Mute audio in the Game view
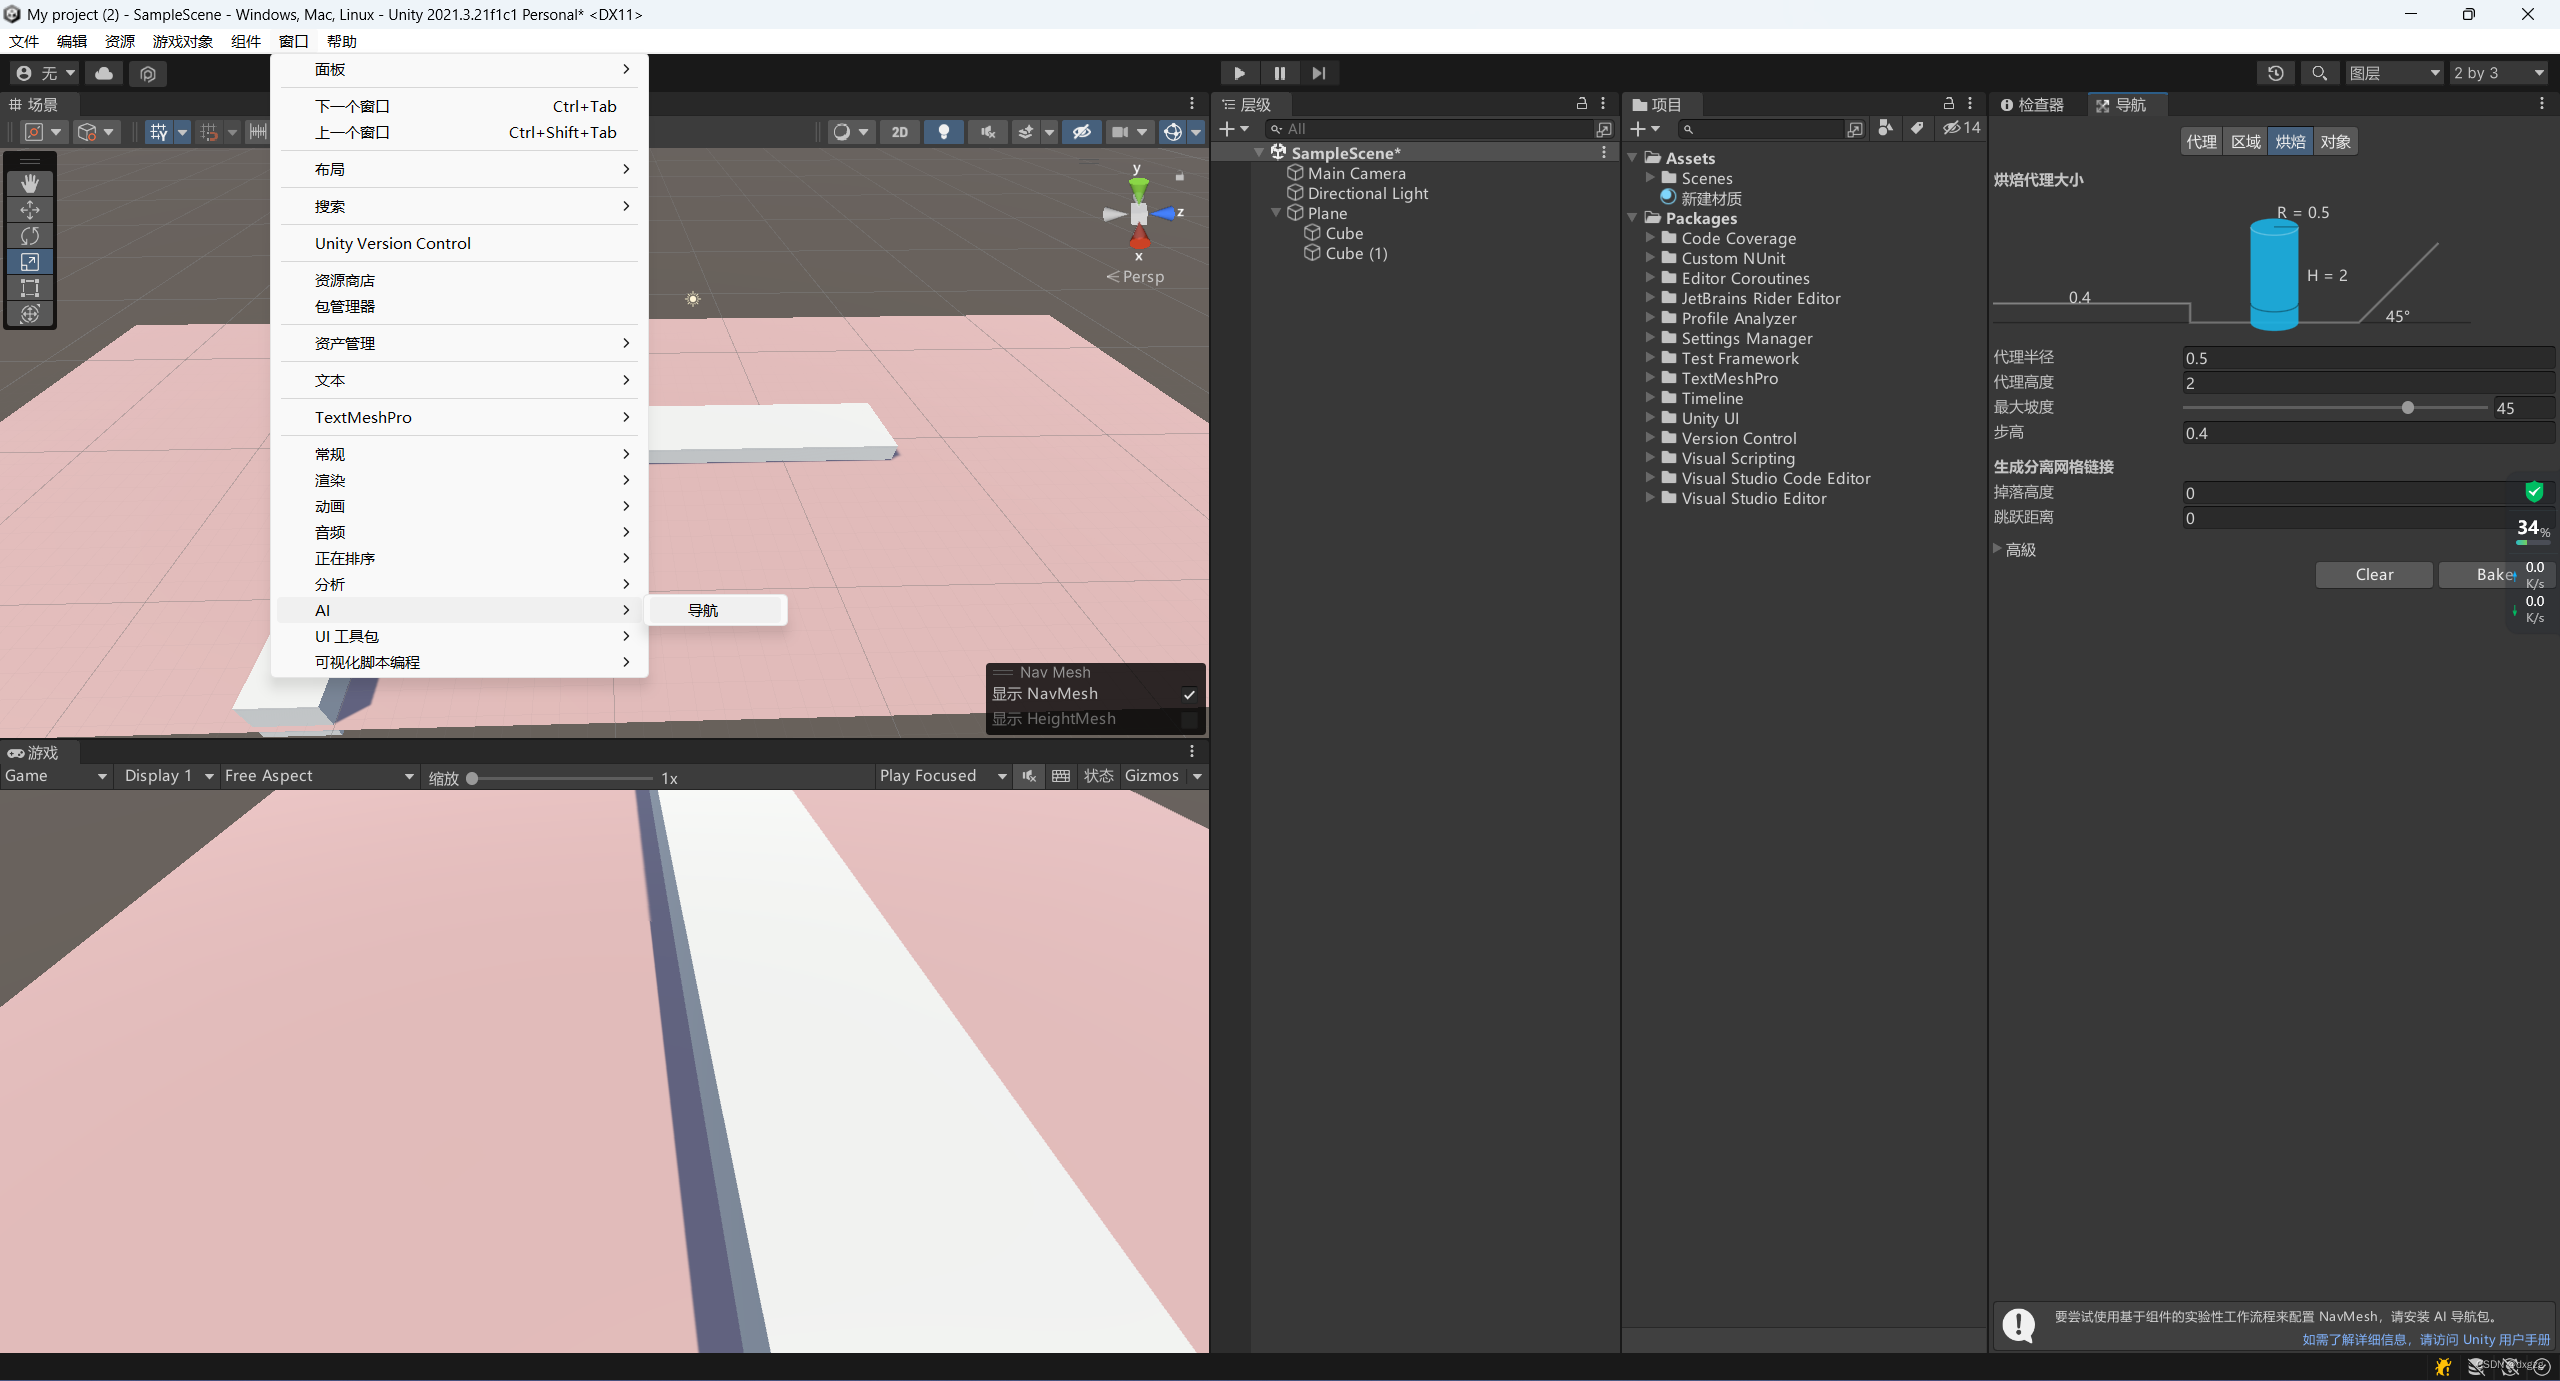Screen dimensions: 2560x1381 (1029, 776)
